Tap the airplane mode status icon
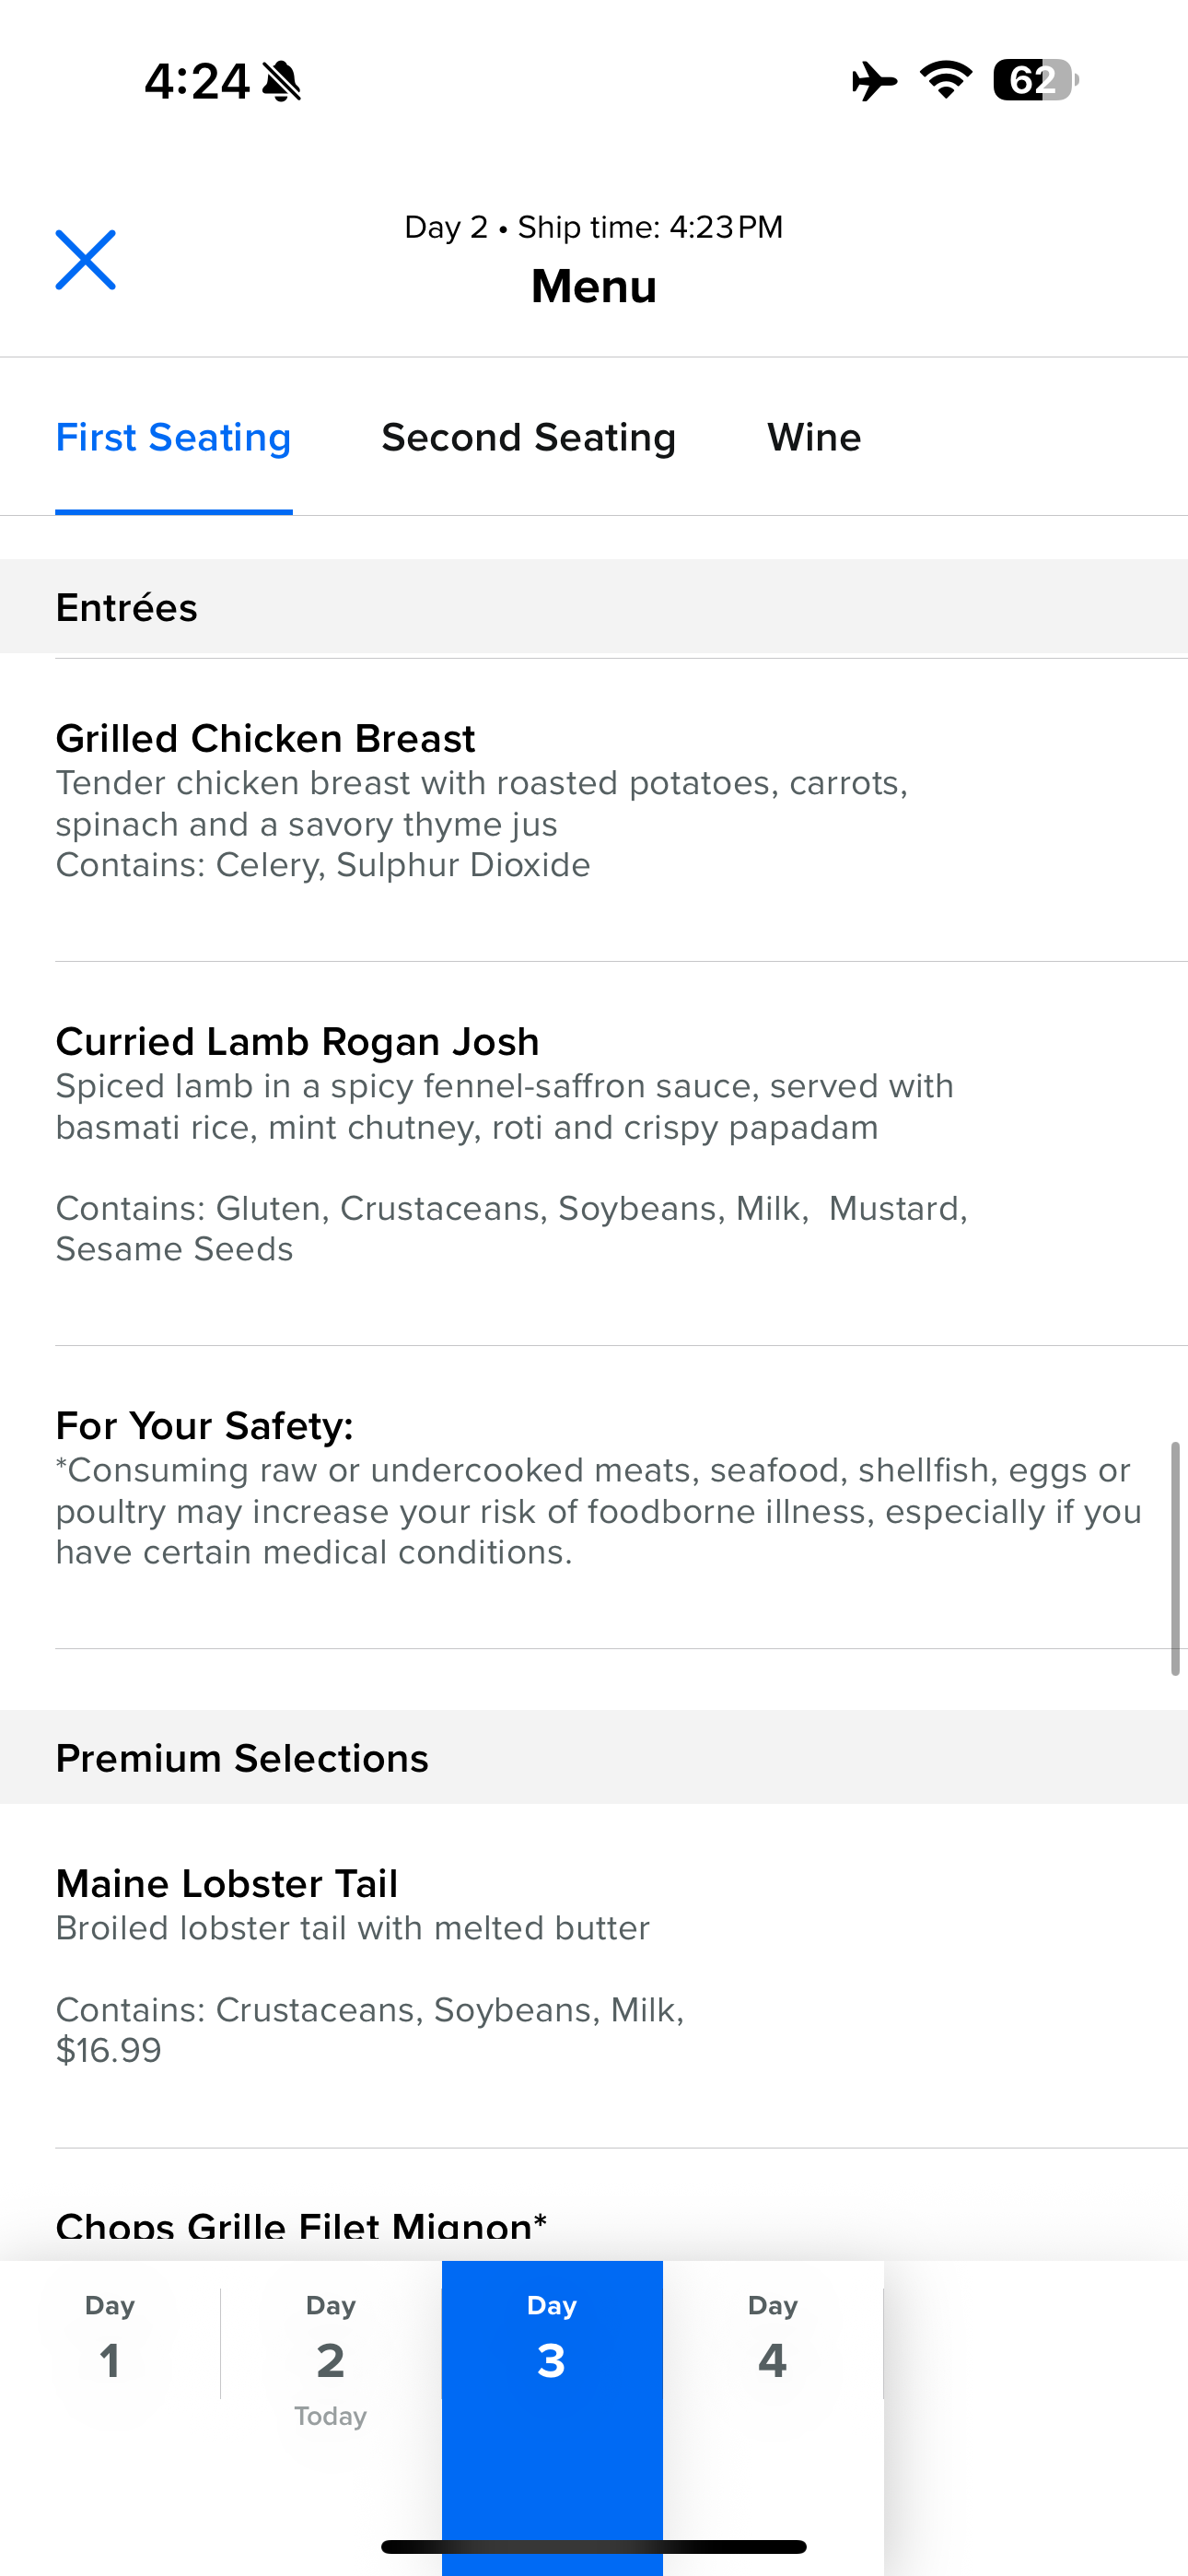This screenshot has width=1188, height=2576. click(x=873, y=81)
